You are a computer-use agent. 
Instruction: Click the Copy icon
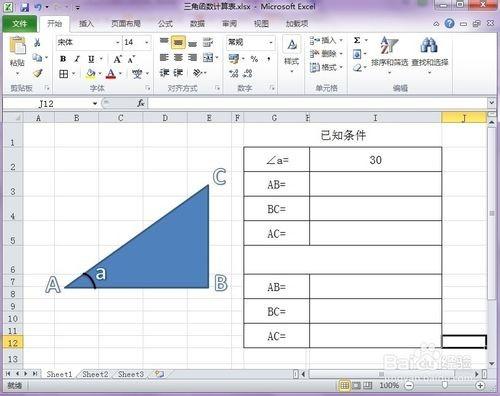coord(37,58)
